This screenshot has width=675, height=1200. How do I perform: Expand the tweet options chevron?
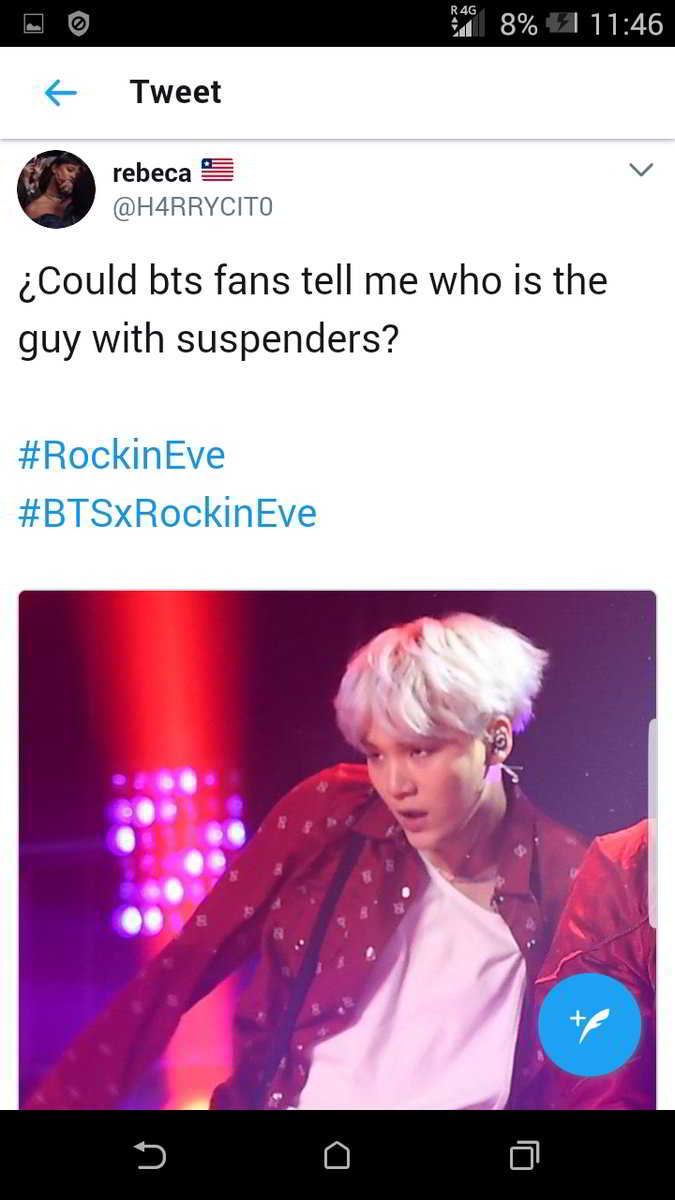640,170
